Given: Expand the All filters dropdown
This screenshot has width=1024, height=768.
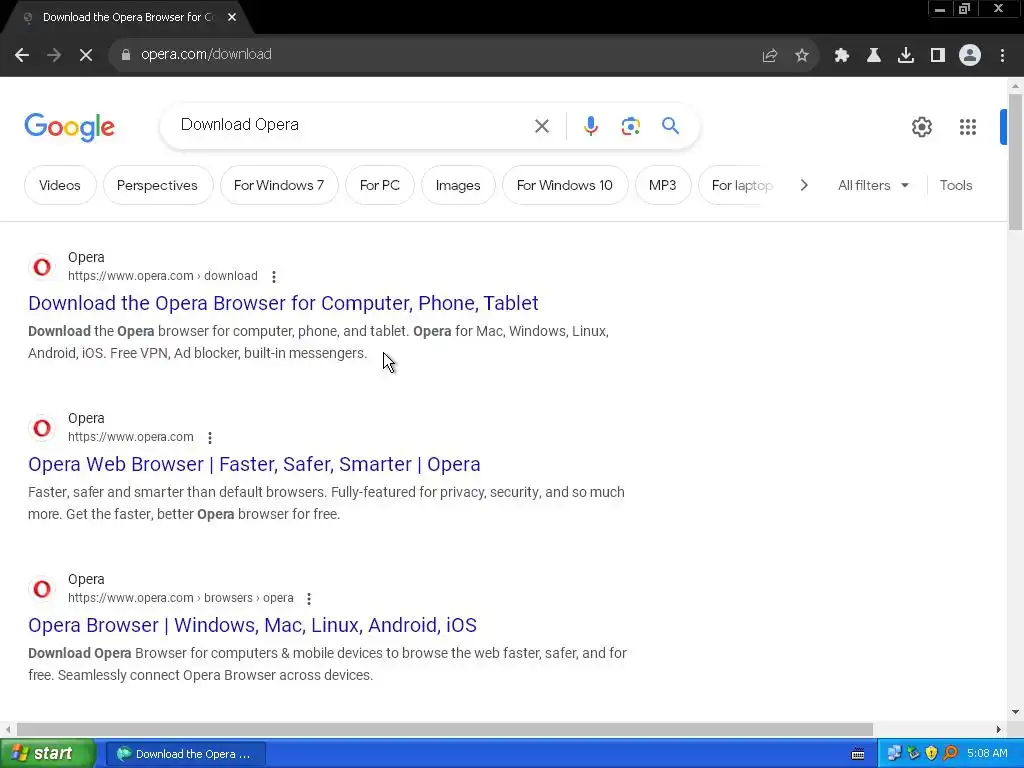Looking at the screenshot, I should [x=873, y=185].
